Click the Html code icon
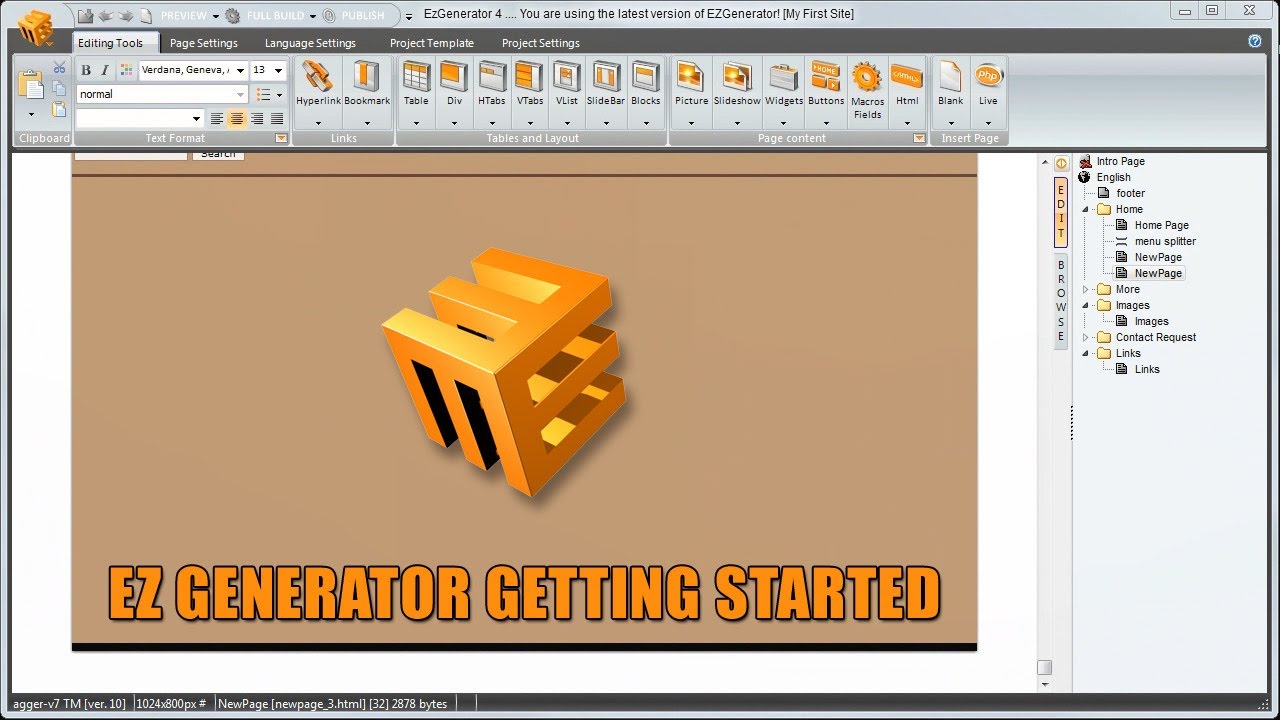Image resolution: width=1280 pixels, height=720 pixels. pos(907,77)
